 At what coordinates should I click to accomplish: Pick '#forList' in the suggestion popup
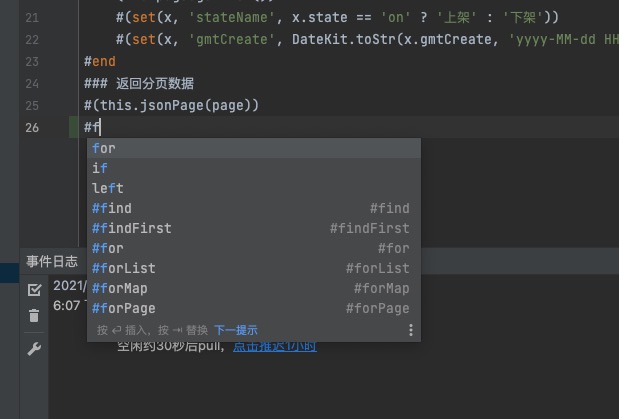pyautogui.click(x=124, y=268)
